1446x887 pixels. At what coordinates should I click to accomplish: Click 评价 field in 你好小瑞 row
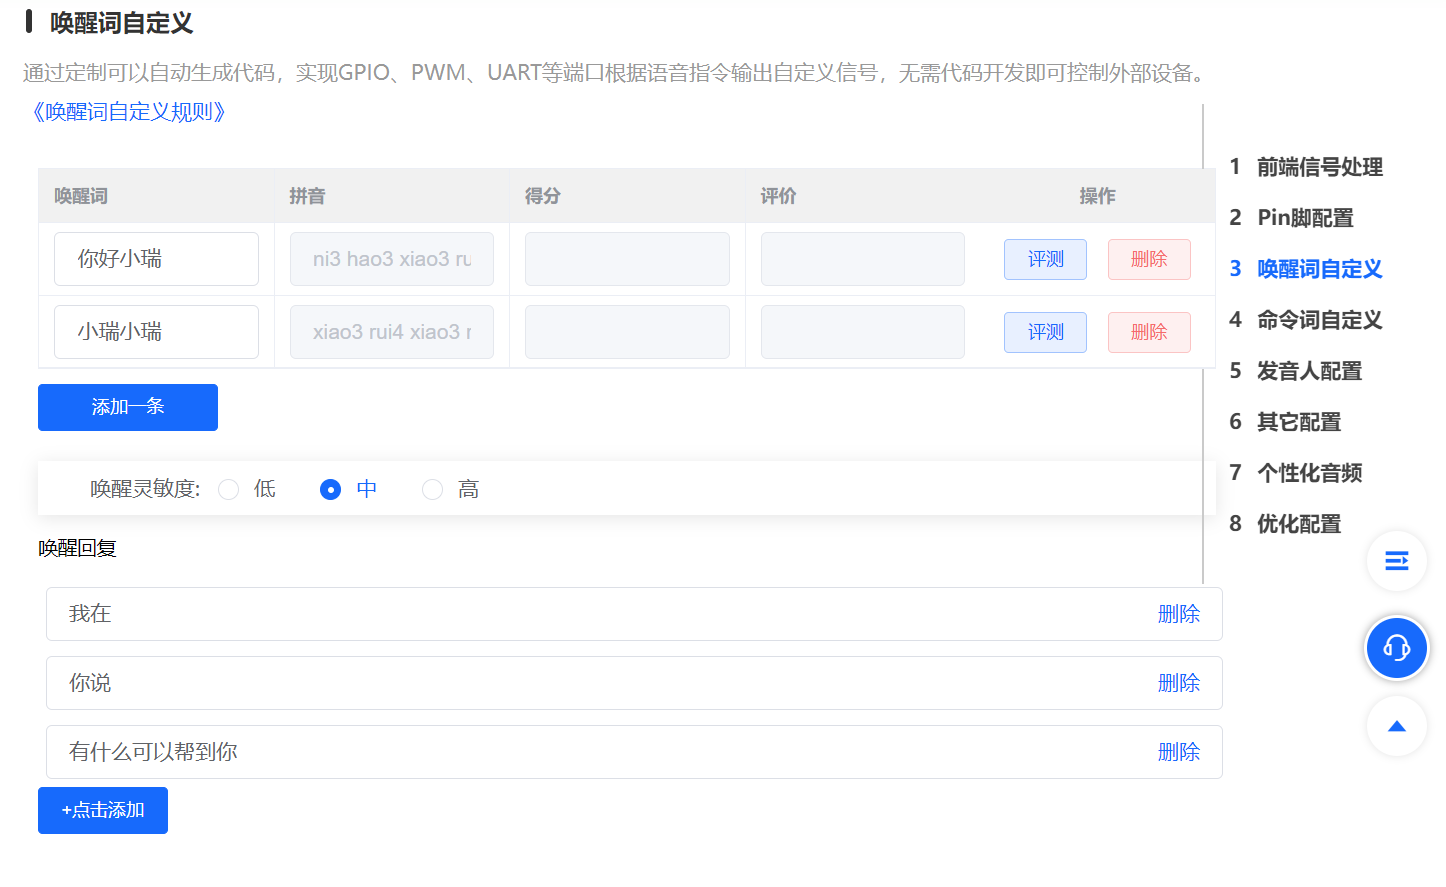863,259
